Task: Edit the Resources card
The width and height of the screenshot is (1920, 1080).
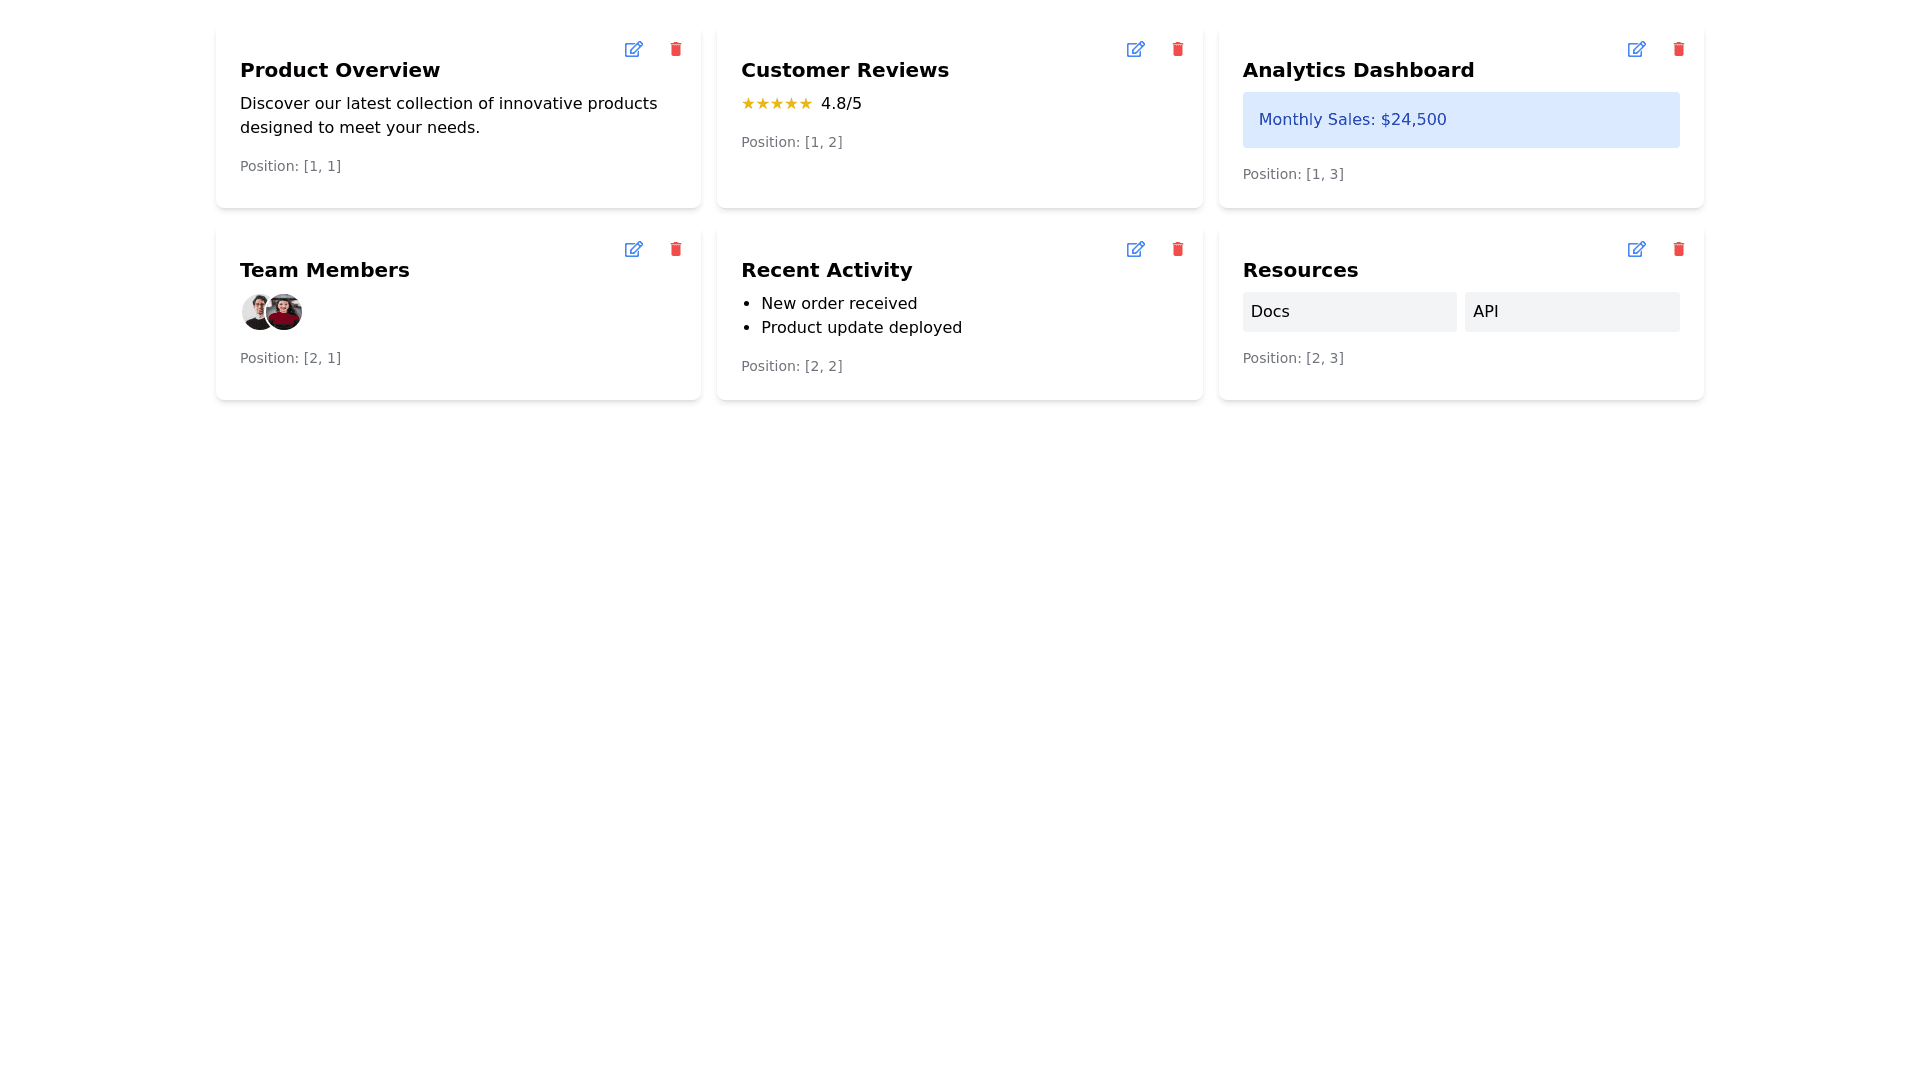Action: tap(1636, 249)
